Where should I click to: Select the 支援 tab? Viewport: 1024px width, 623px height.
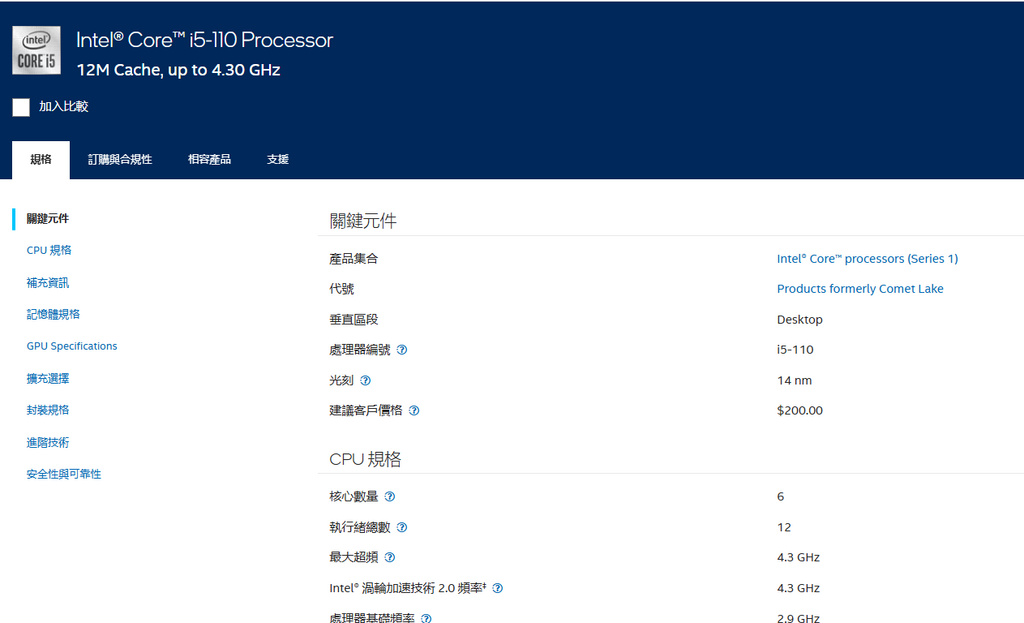pos(277,158)
